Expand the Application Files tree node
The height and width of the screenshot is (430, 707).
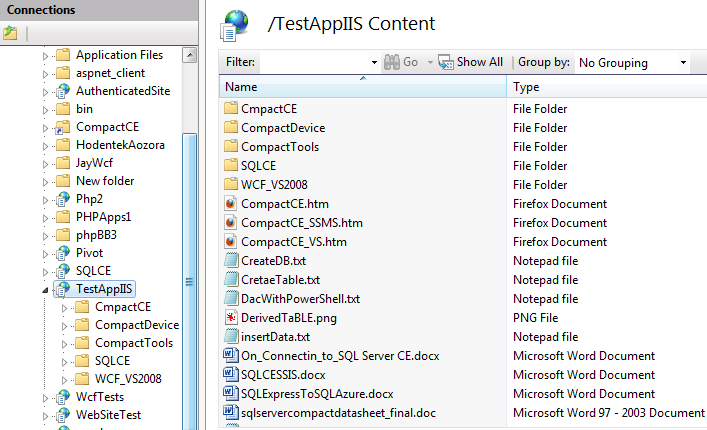pyautogui.click(x=45, y=56)
